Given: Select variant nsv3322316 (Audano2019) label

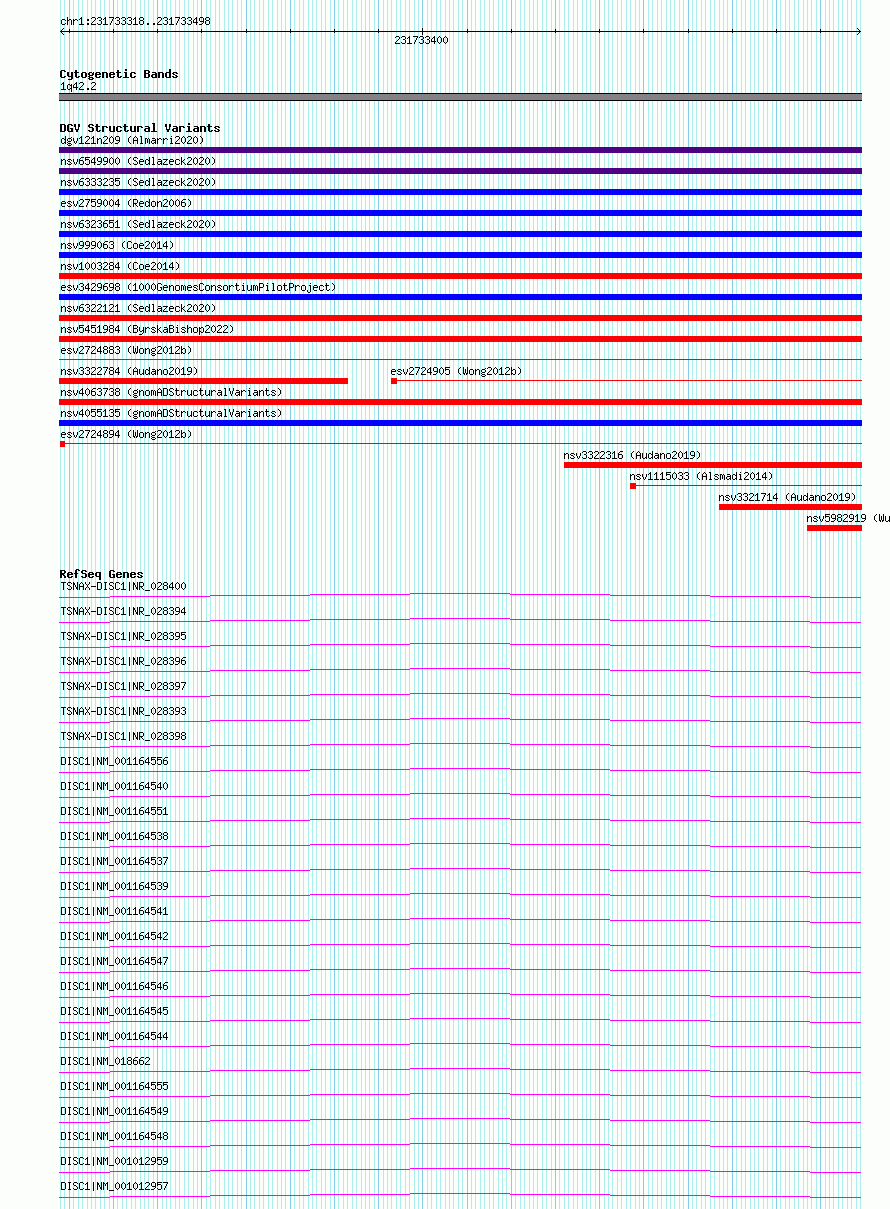Looking at the screenshot, I should [x=633, y=455].
